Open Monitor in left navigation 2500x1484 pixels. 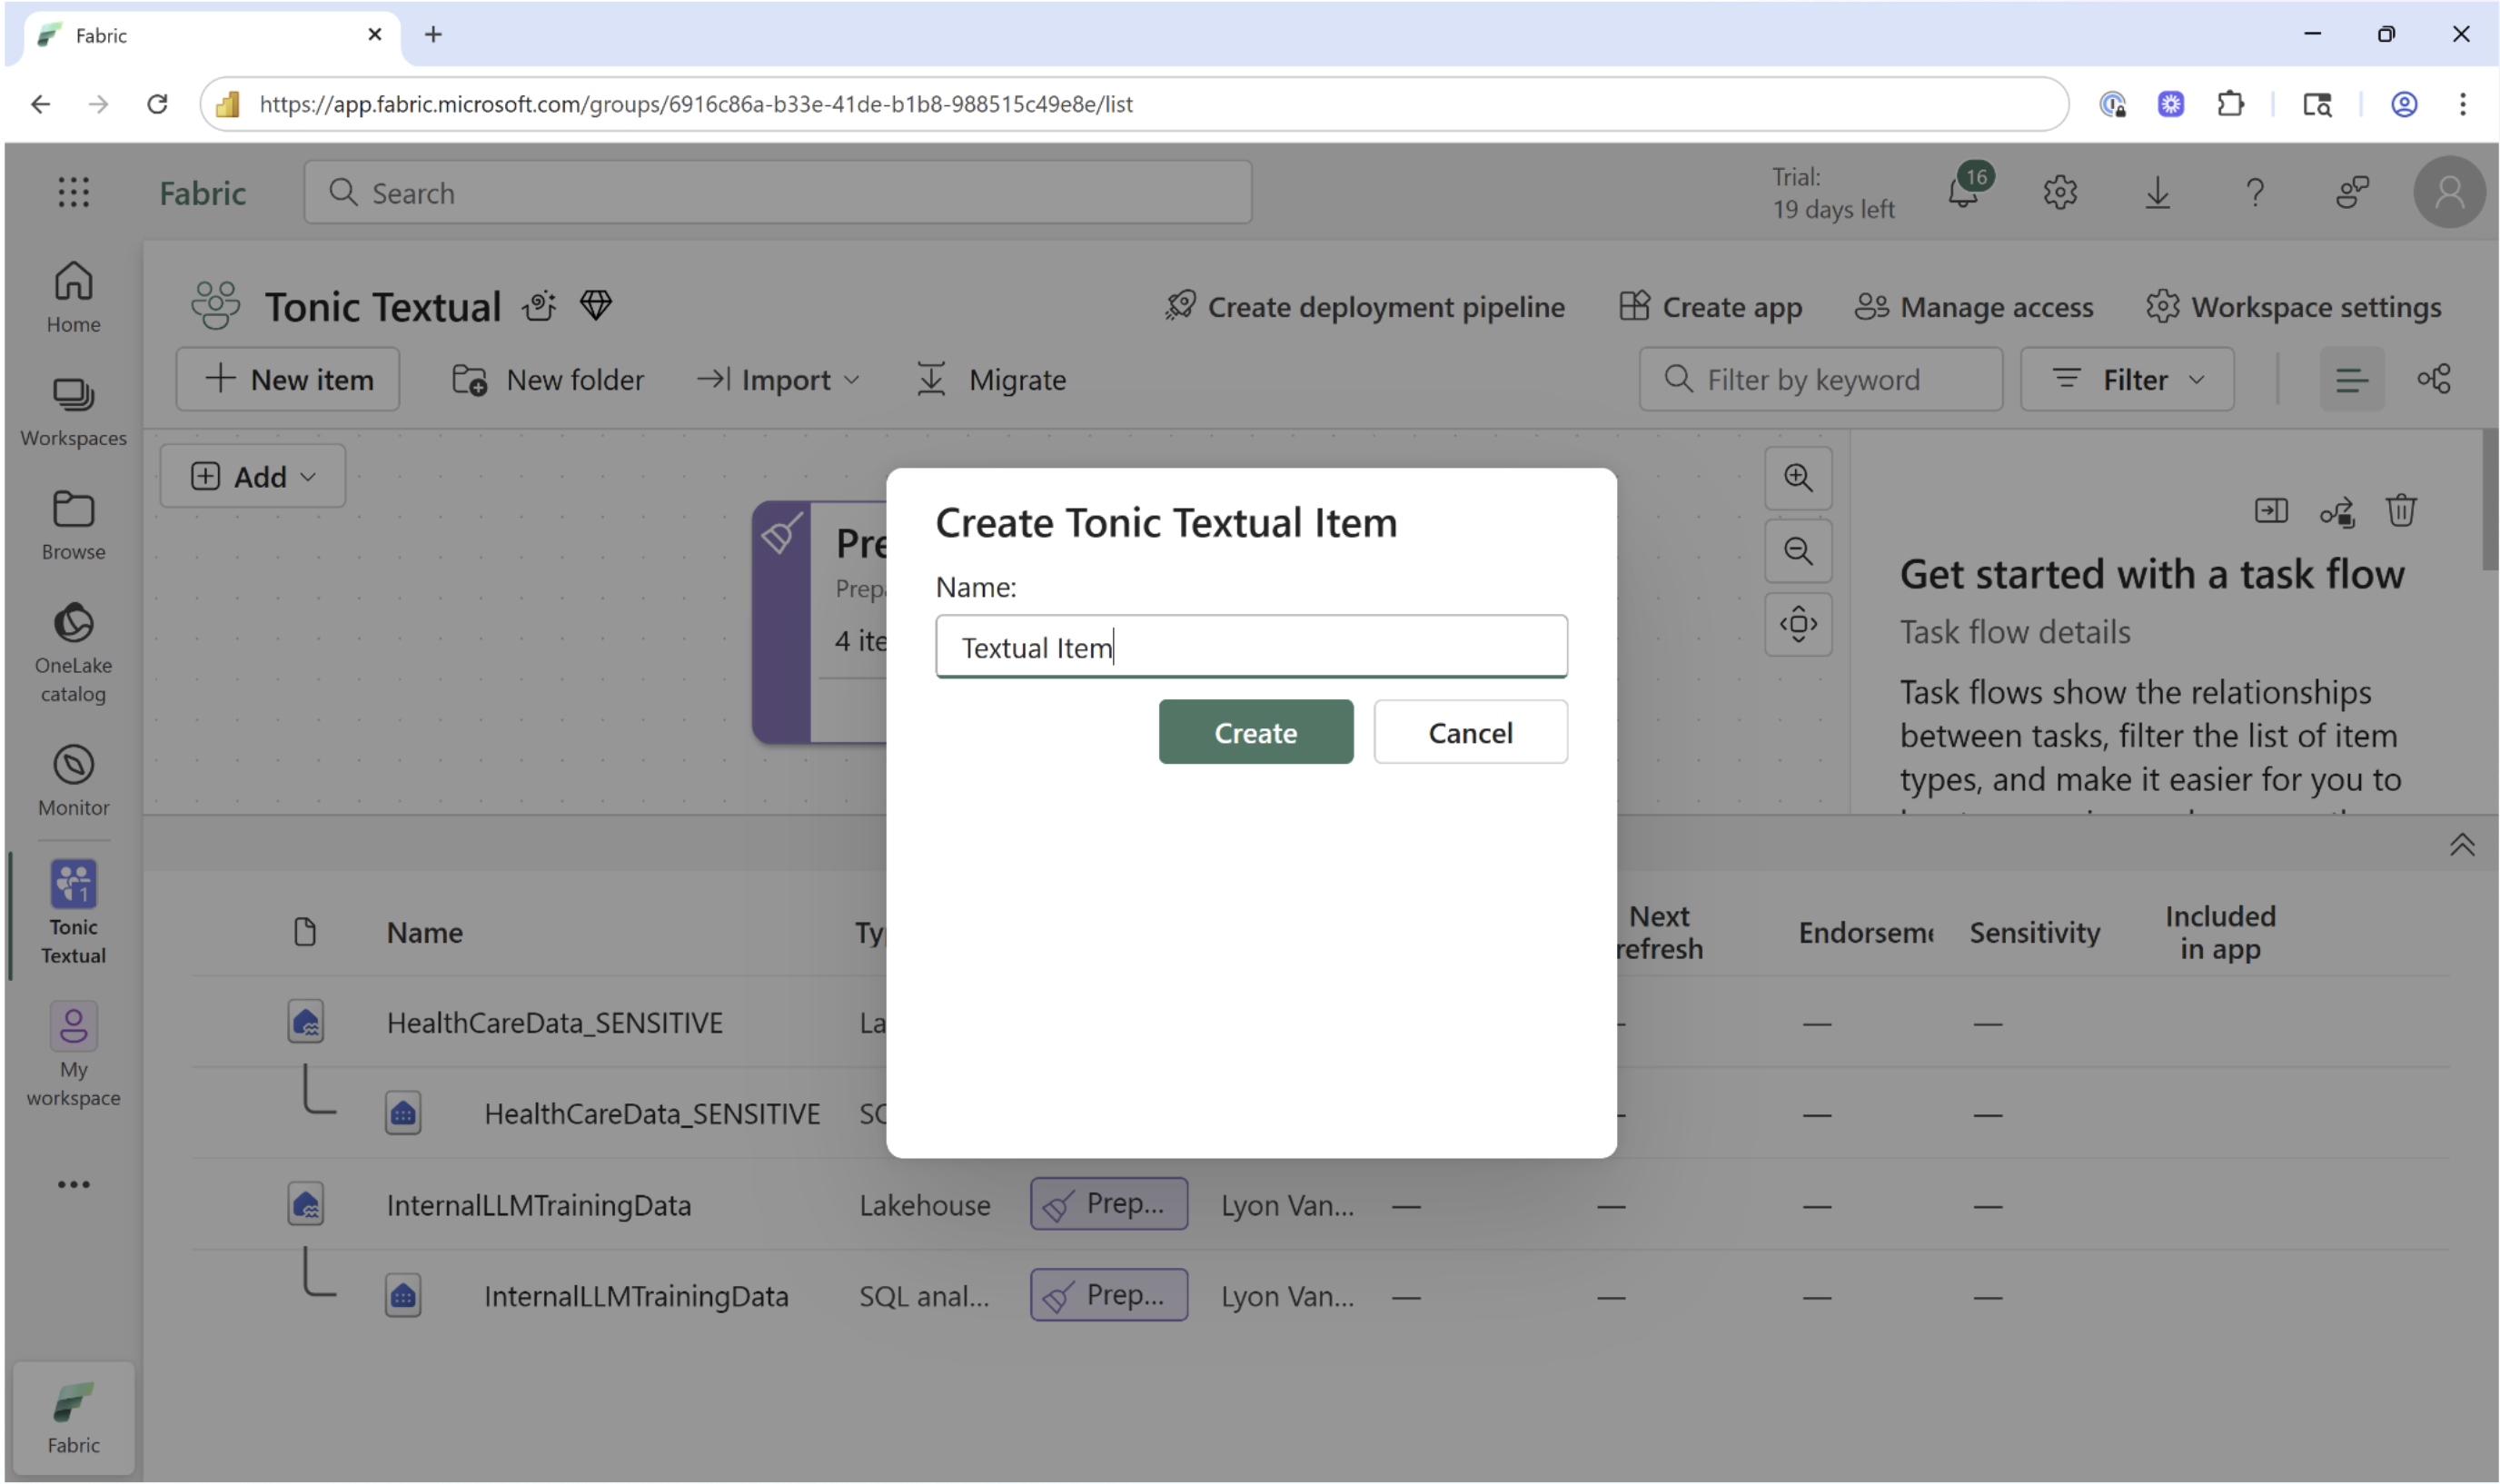(x=73, y=780)
